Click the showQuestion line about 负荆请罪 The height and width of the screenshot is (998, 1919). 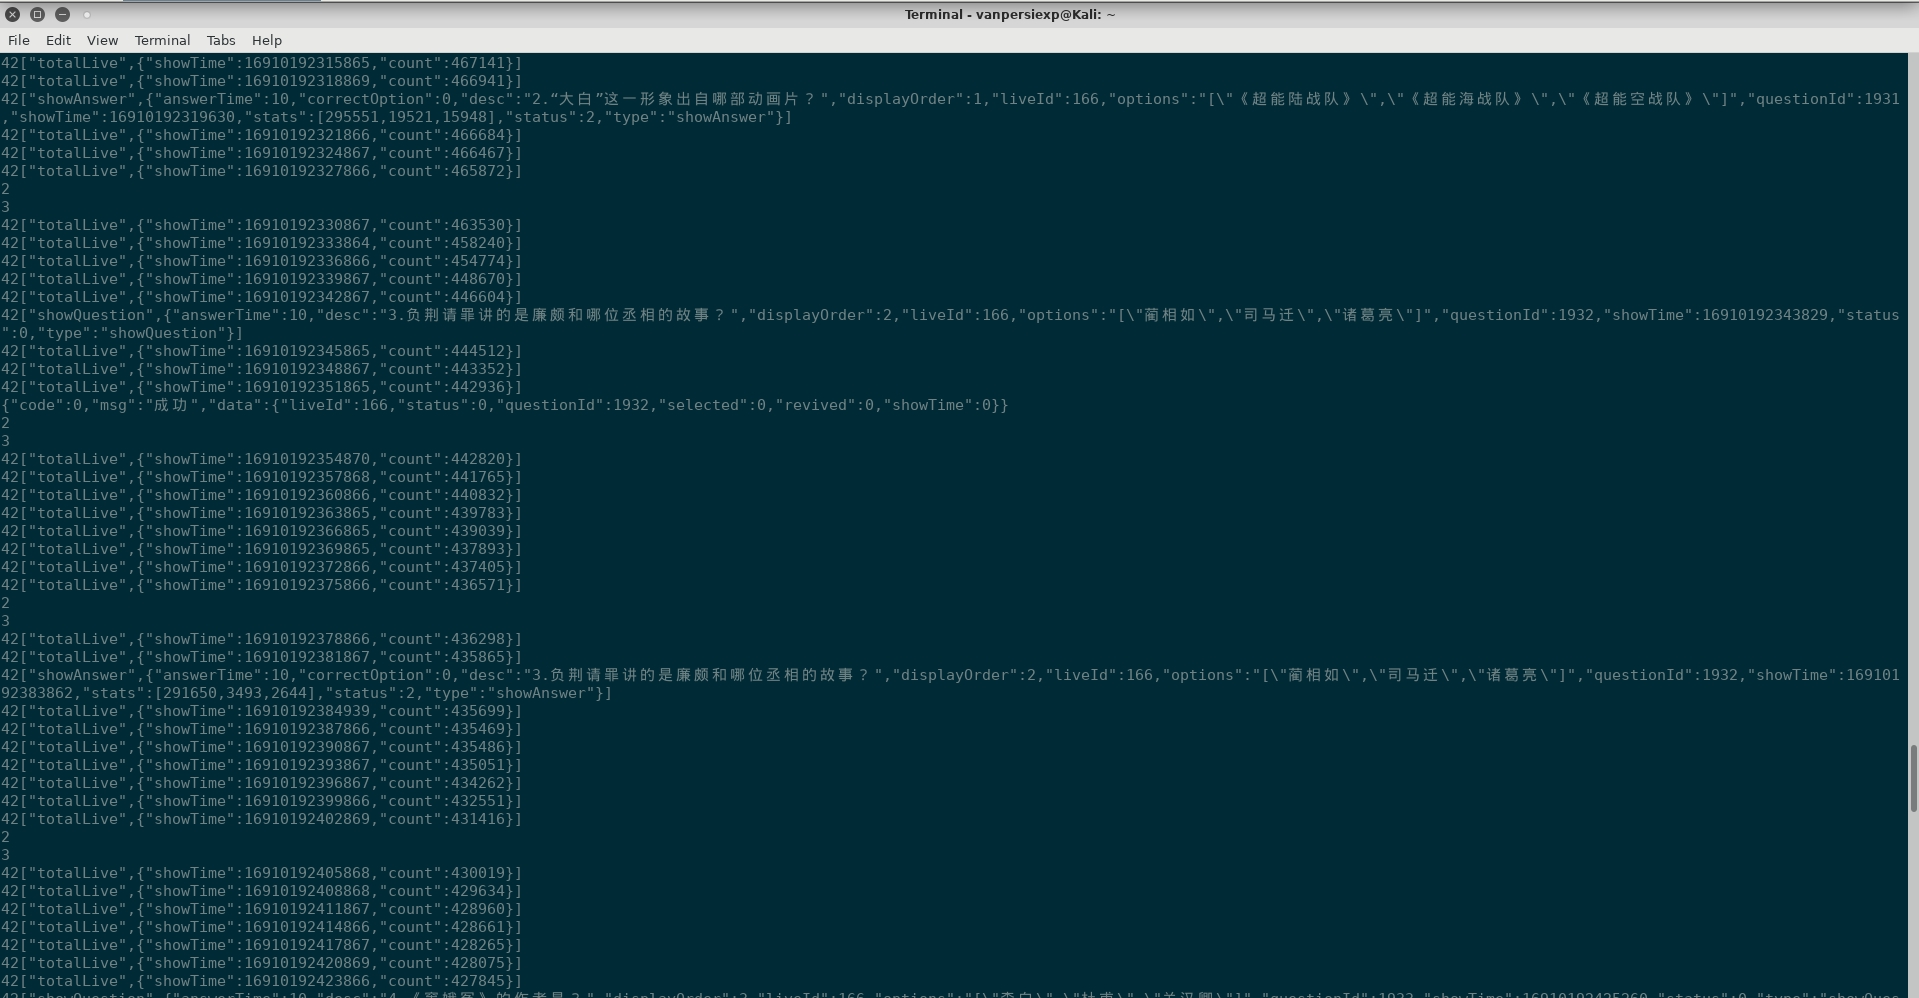950,324
